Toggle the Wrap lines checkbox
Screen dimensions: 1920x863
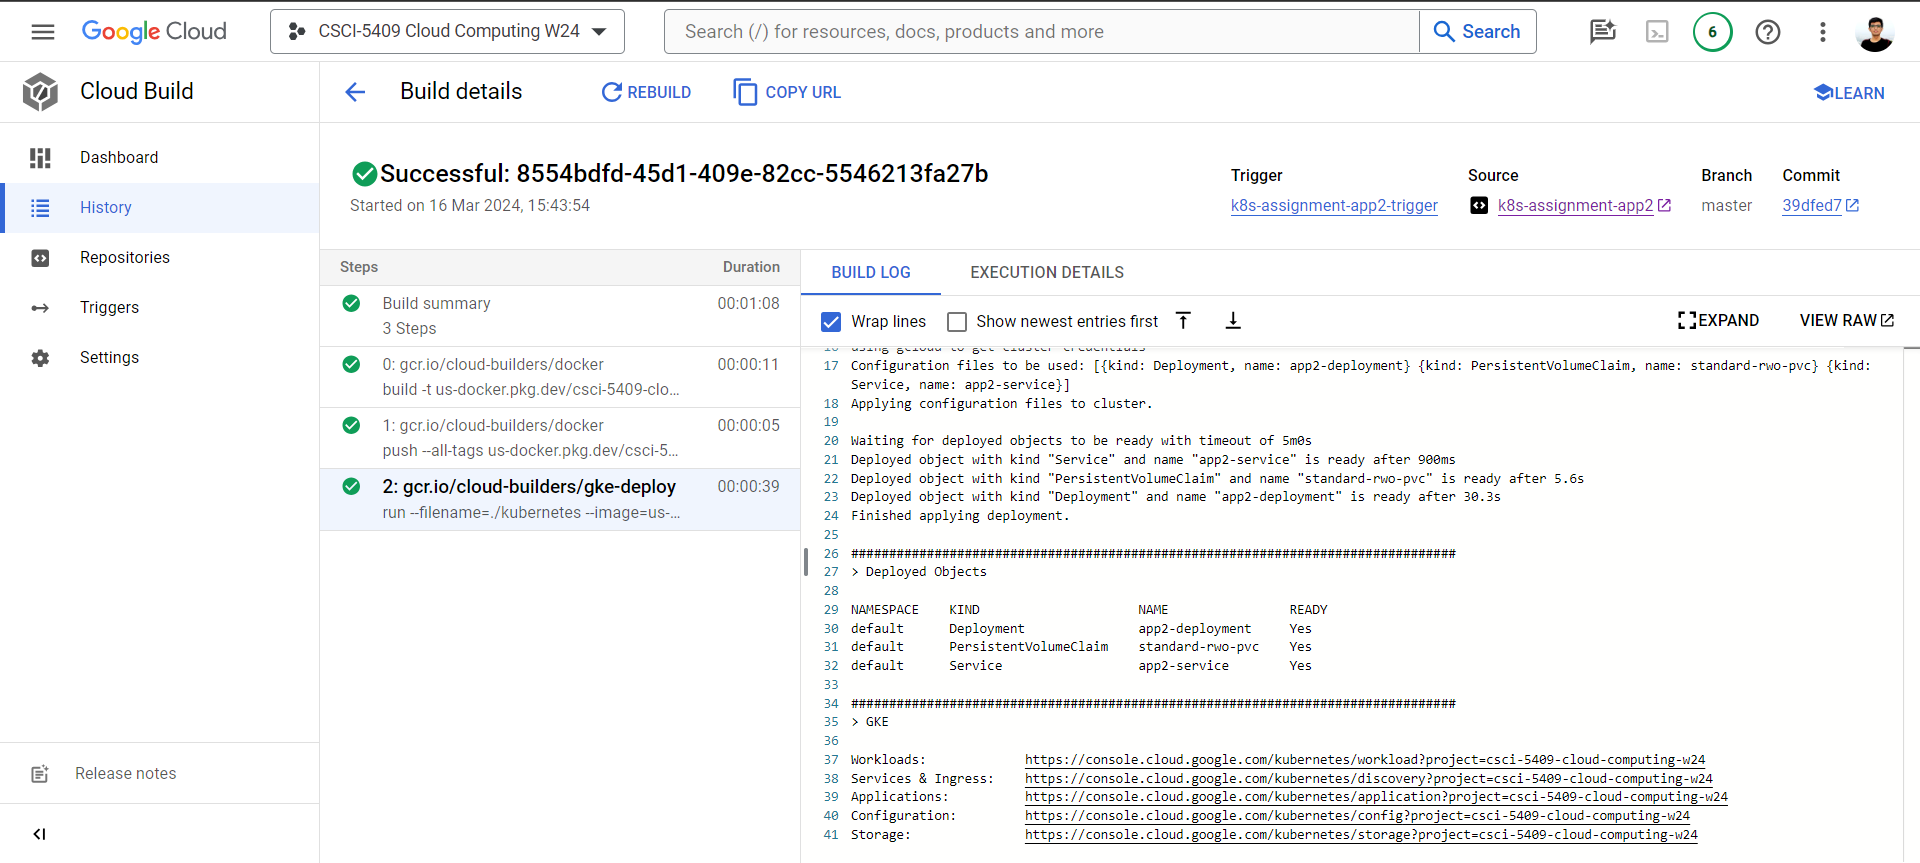[831, 322]
